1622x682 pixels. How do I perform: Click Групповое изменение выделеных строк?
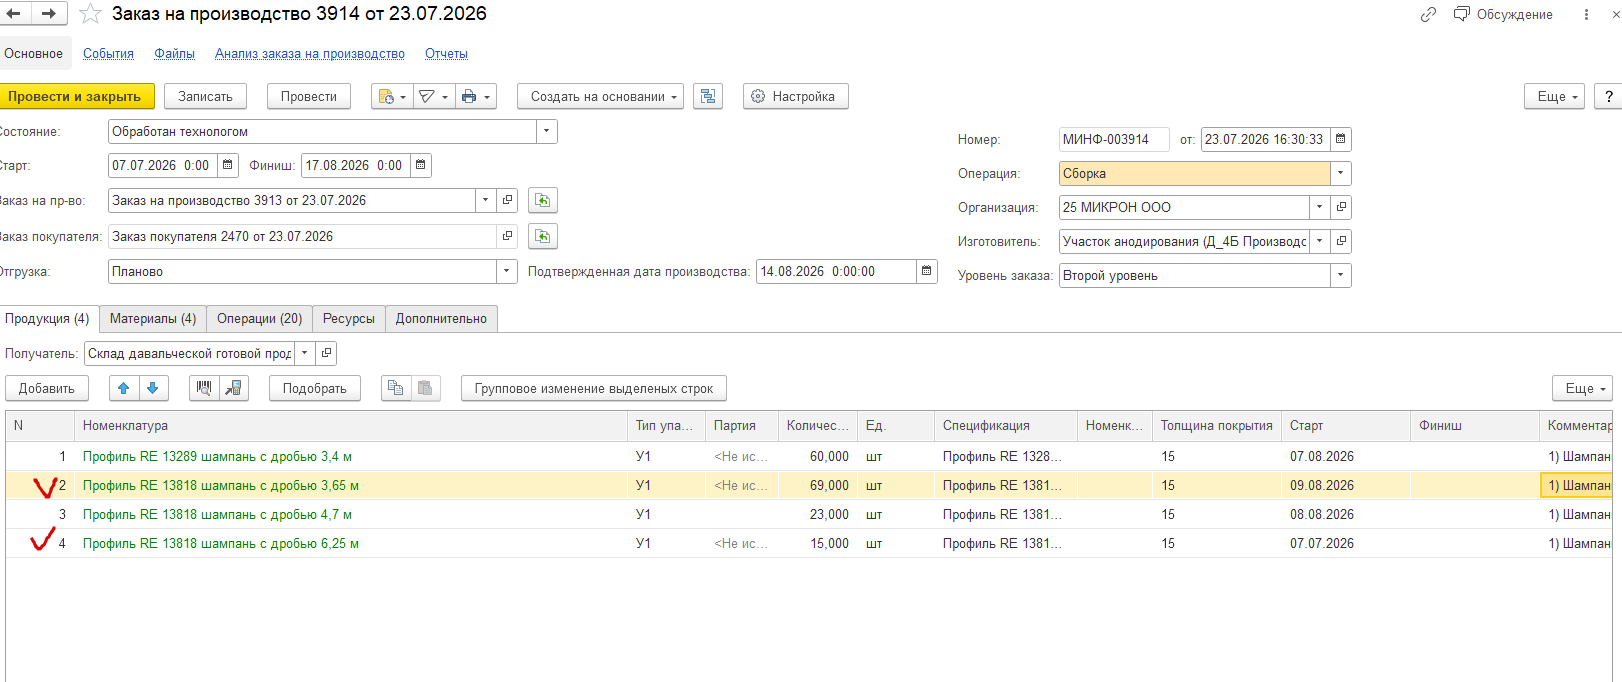pos(594,388)
